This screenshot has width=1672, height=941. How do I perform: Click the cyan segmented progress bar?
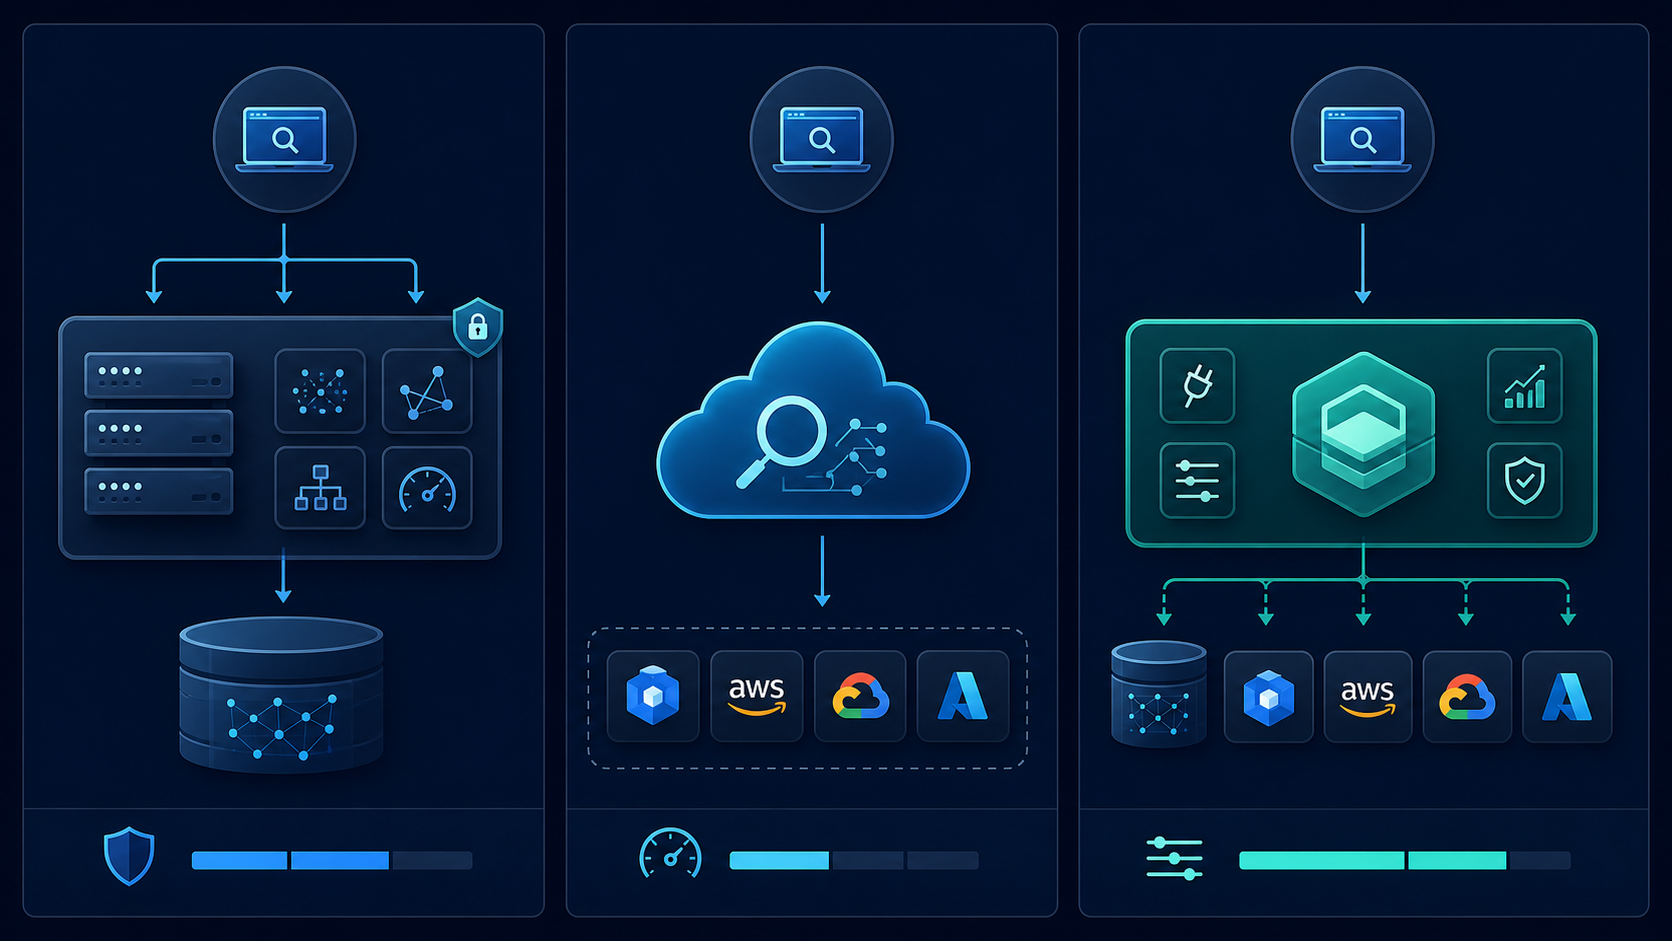854,860
